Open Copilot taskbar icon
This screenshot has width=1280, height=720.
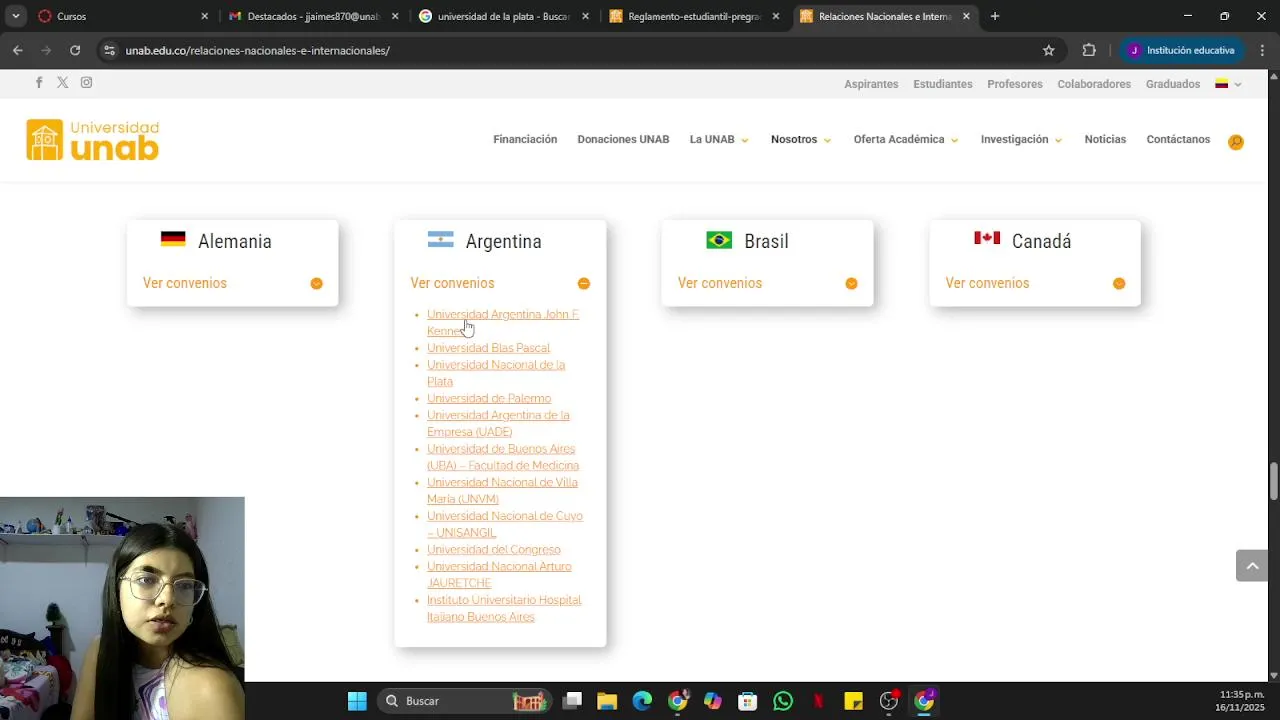pyautogui.click(x=712, y=701)
